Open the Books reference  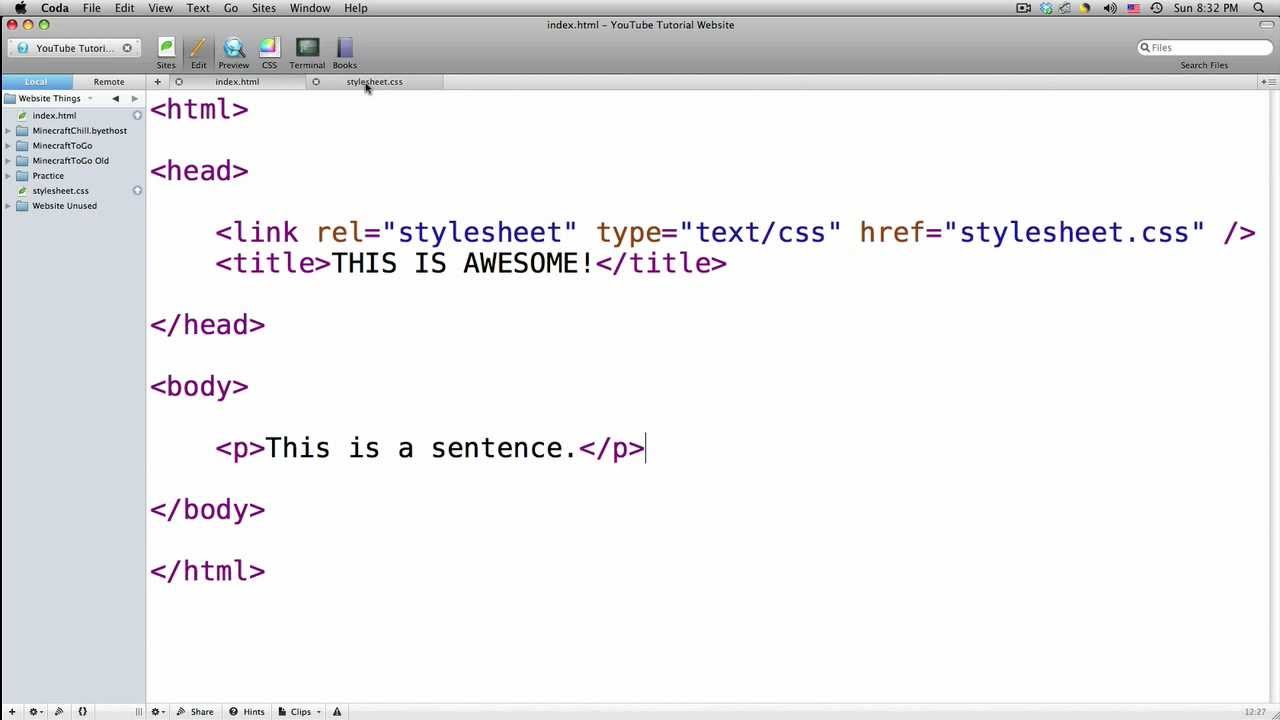345,53
